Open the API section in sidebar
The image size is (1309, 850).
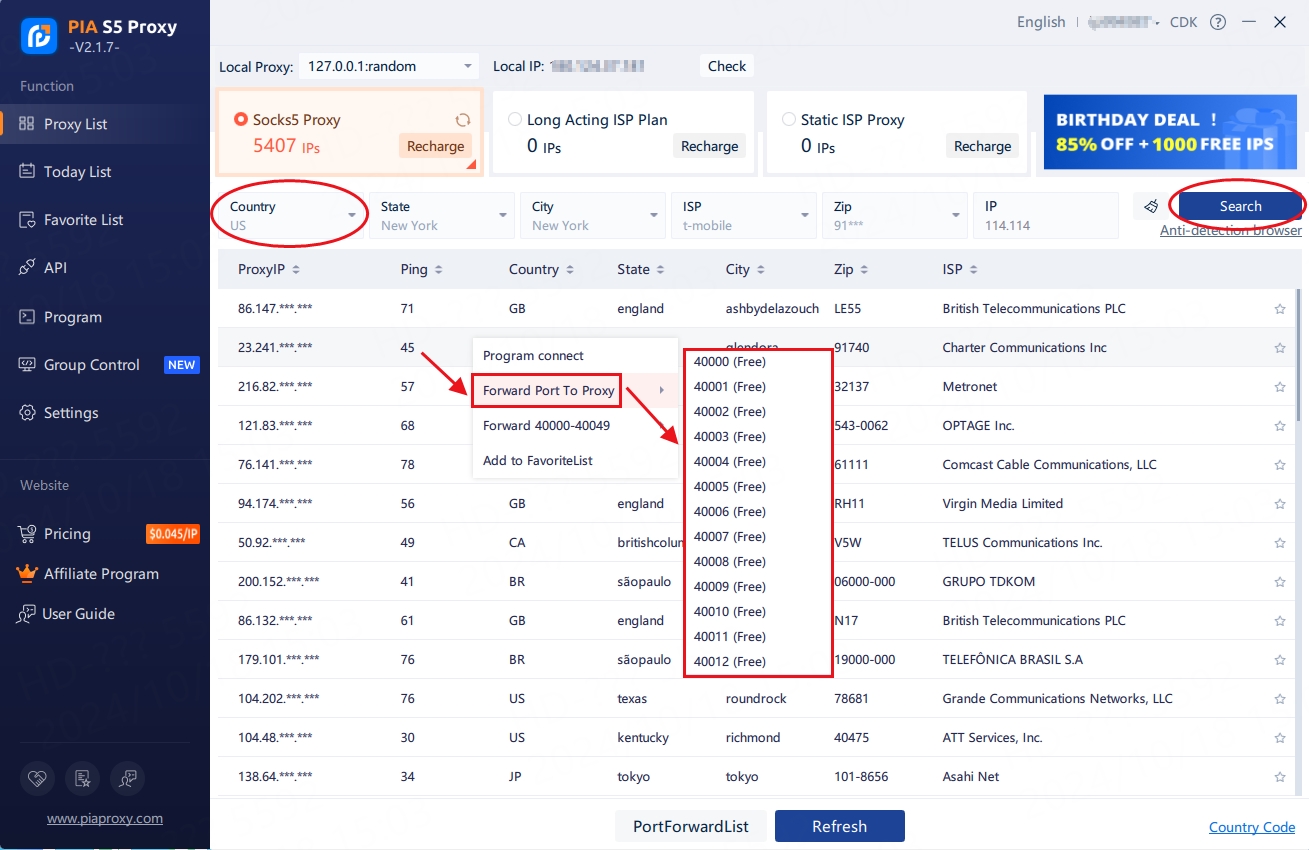click(55, 268)
